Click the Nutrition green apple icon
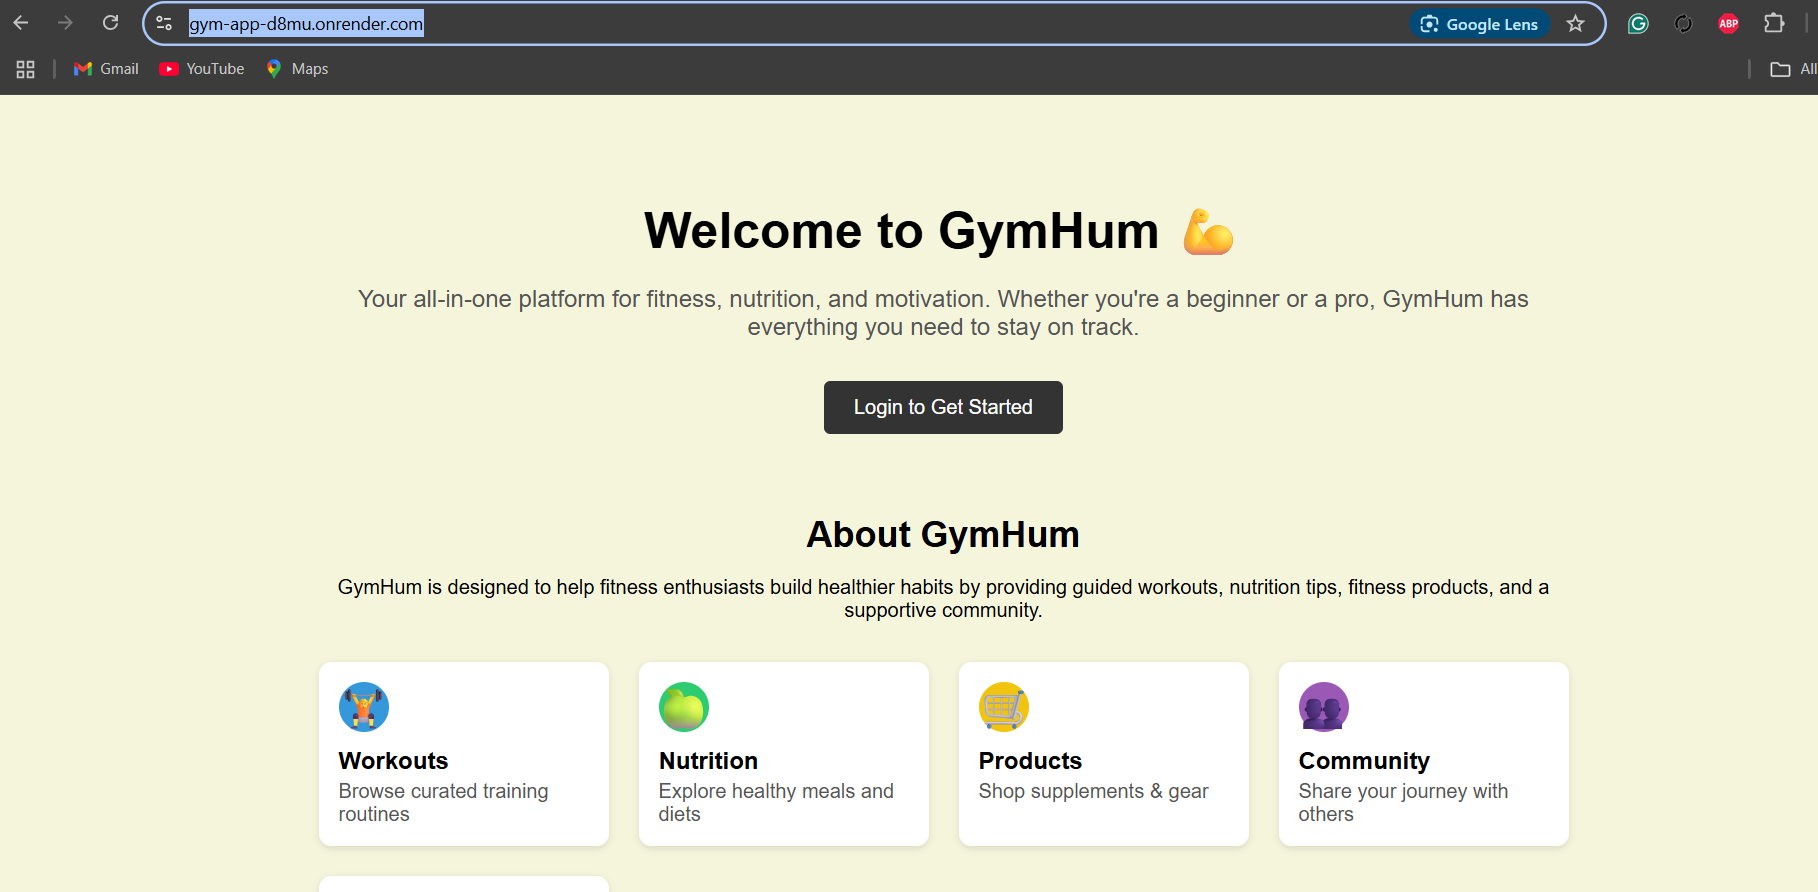 pyautogui.click(x=684, y=707)
